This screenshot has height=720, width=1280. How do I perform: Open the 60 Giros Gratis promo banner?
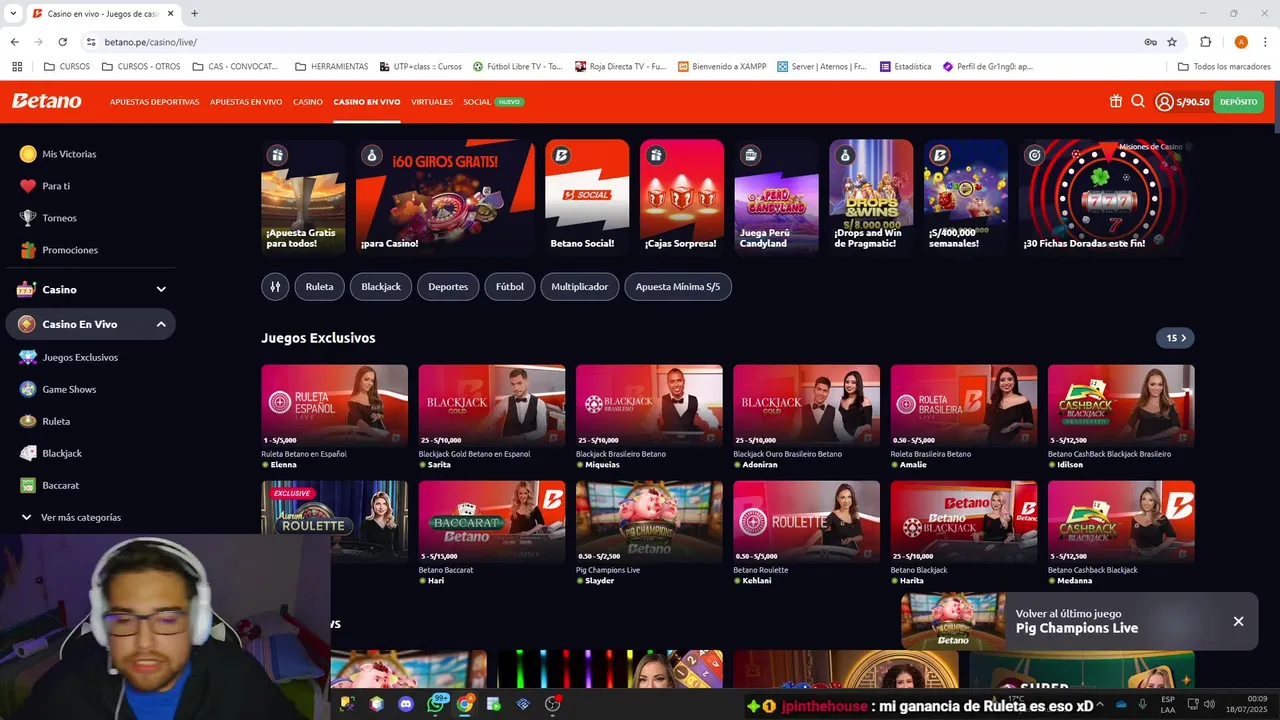click(445, 197)
